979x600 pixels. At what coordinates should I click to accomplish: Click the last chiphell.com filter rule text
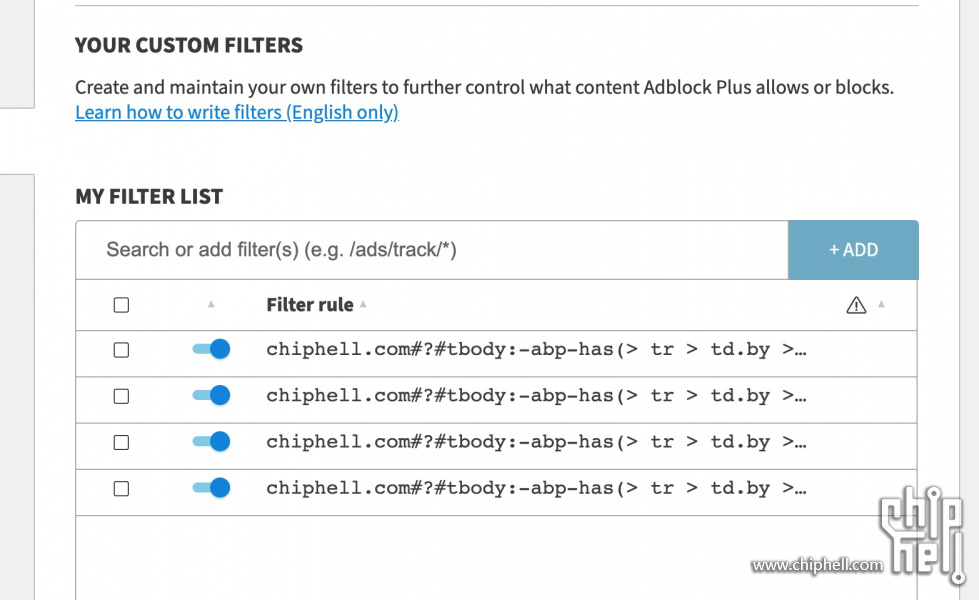pyautogui.click(x=536, y=488)
